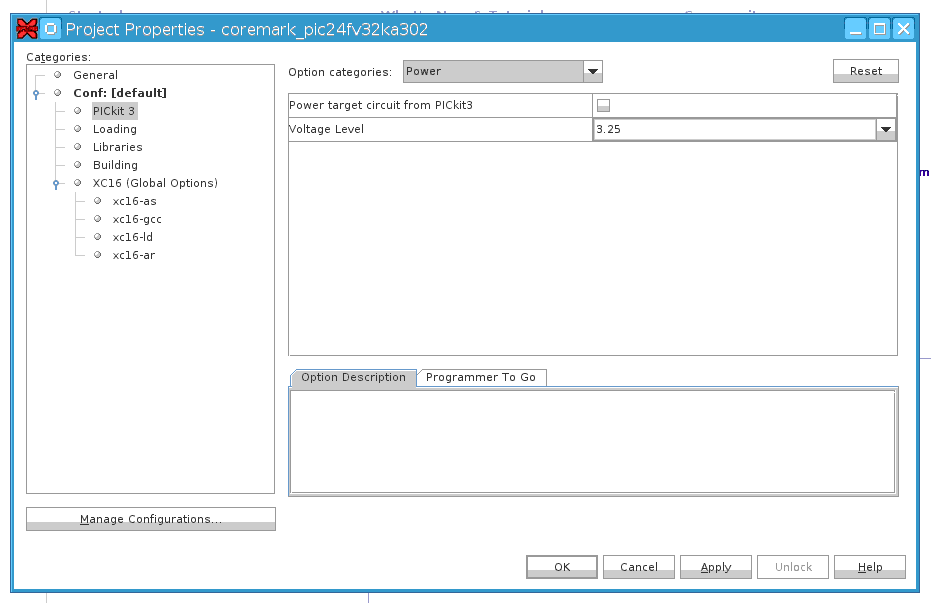This screenshot has width=936, height=603.
Task: Click the bullet icon next to General
Action: (58, 75)
